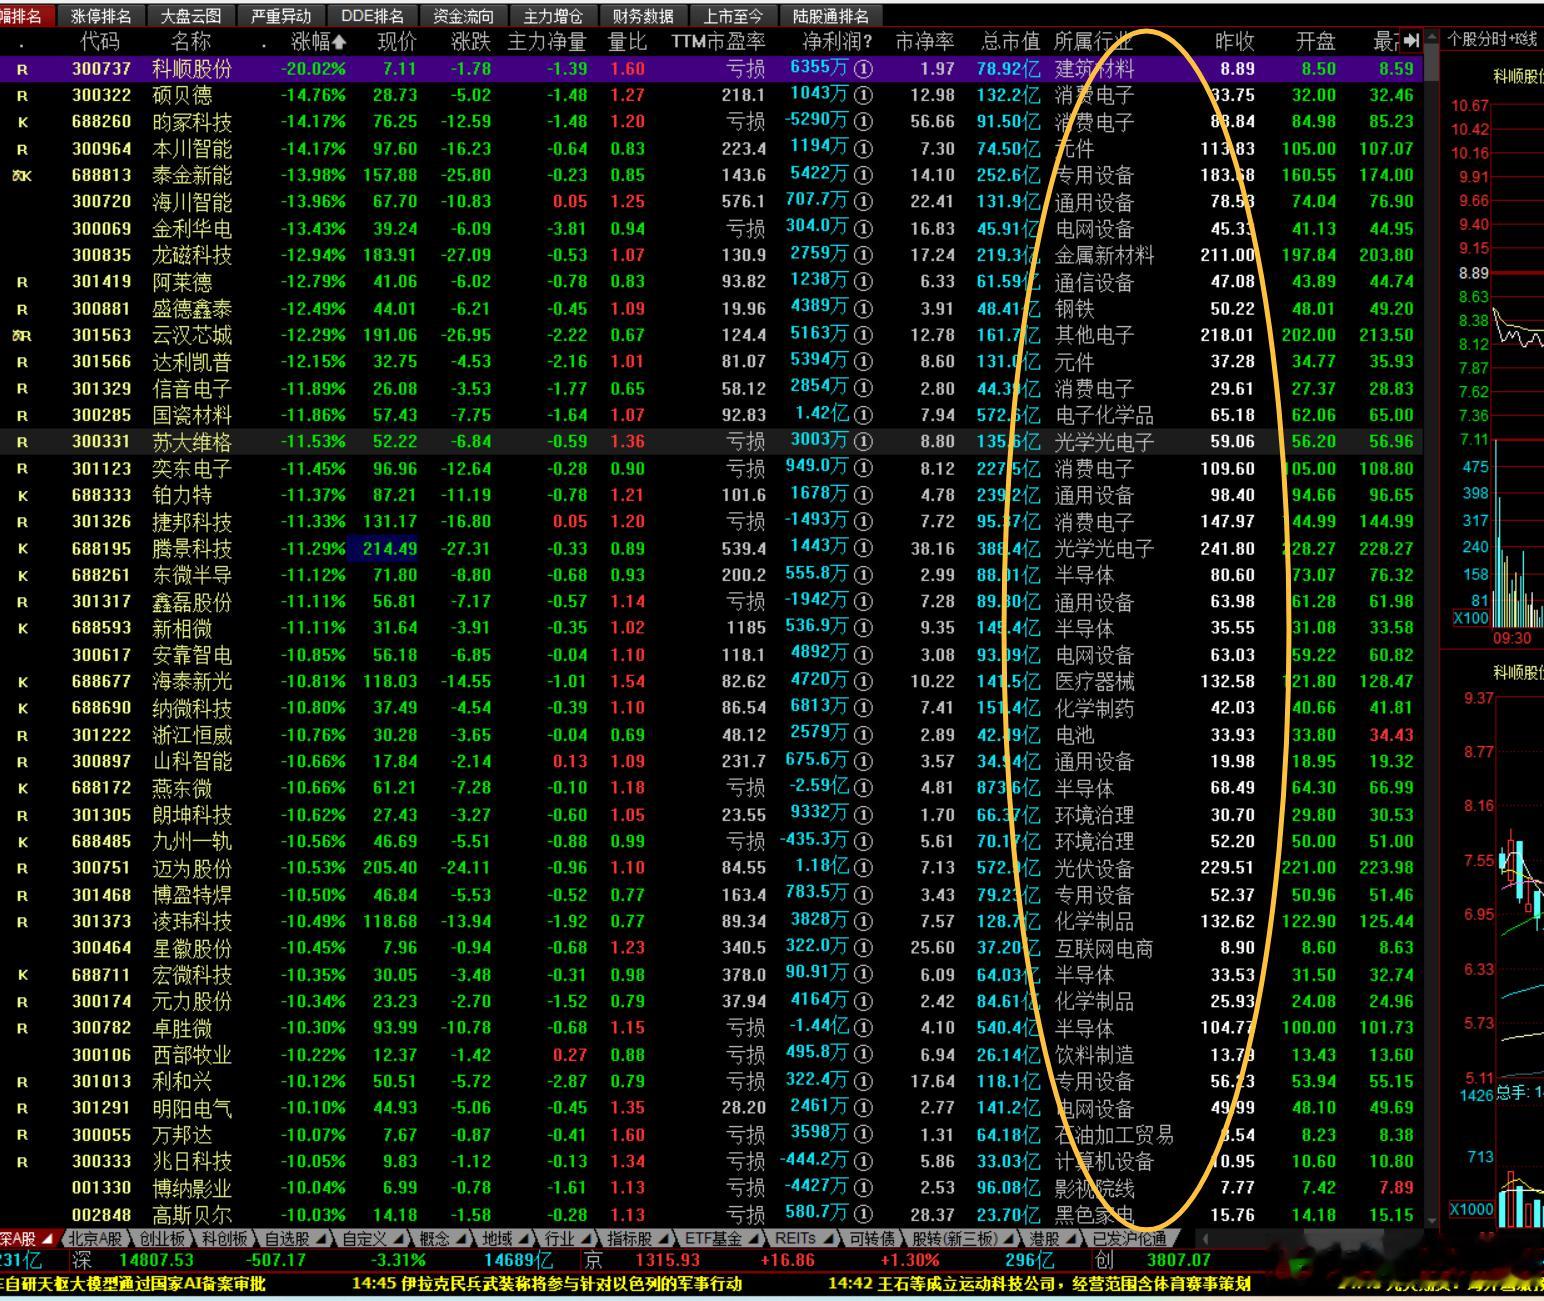Open the 行业 bottom tab dropdown
Image resolution: width=1544 pixels, height=1301 pixels.
[586, 1238]
